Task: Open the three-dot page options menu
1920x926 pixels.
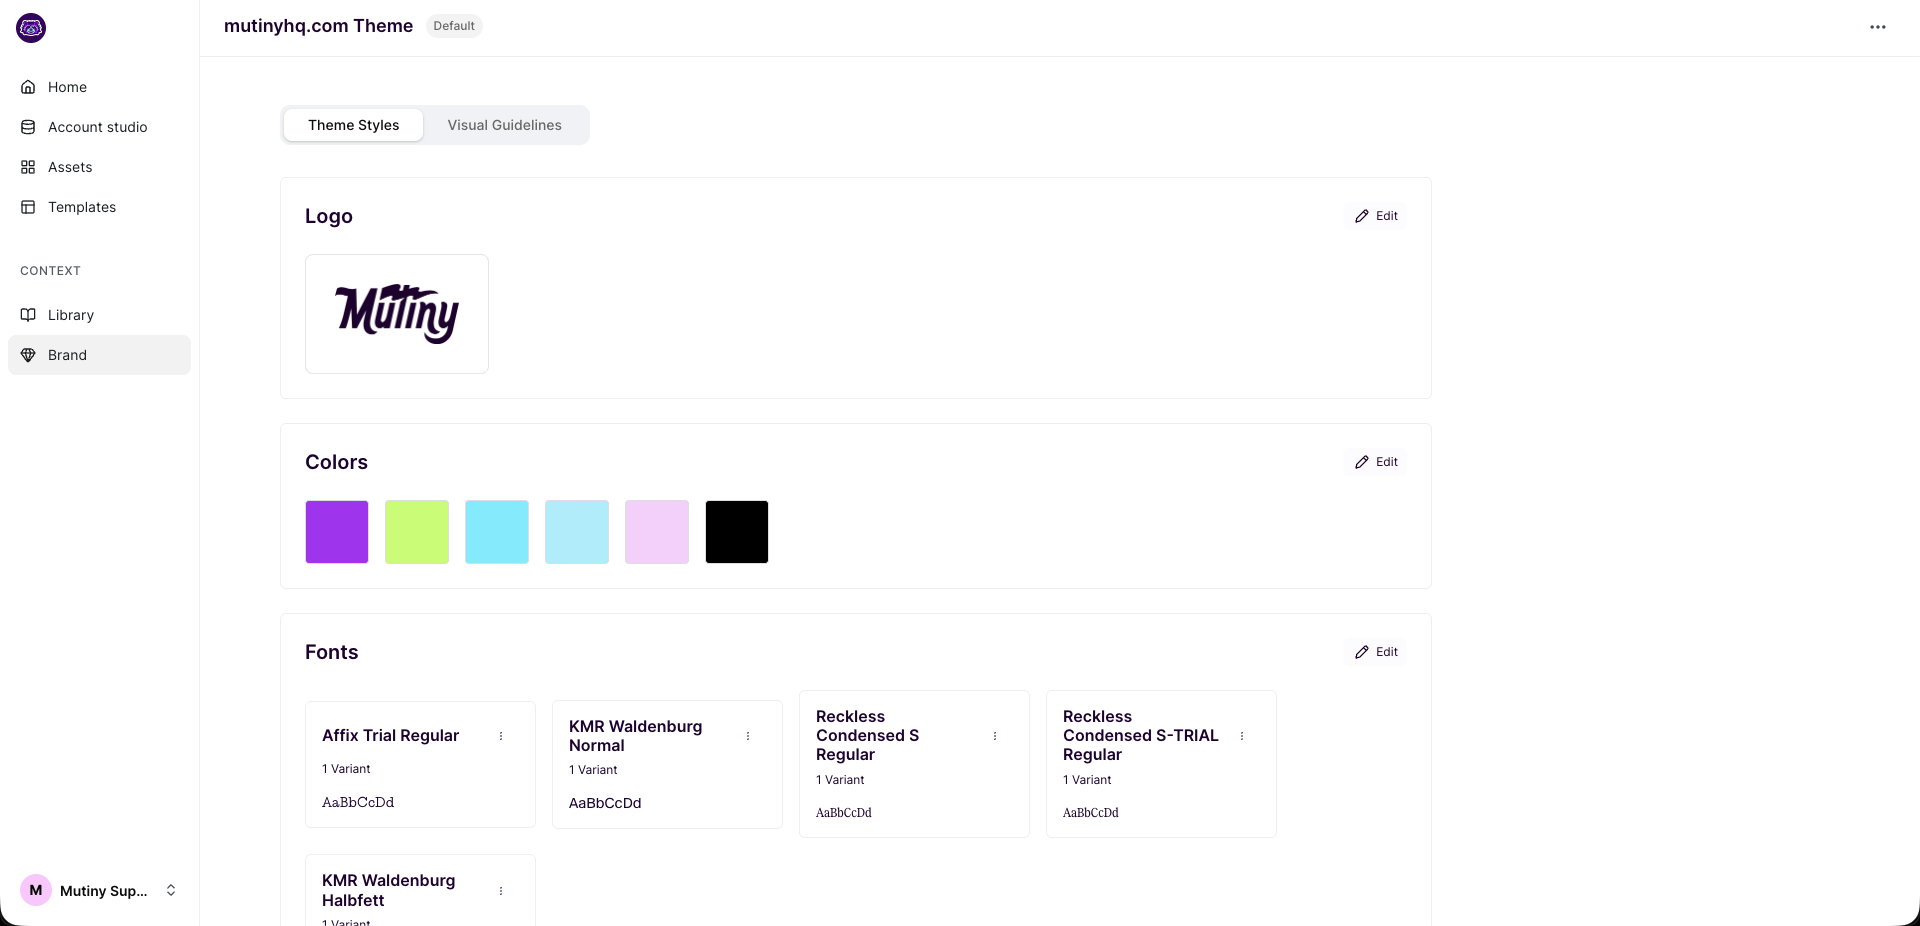Action: tap(1878, 27)
